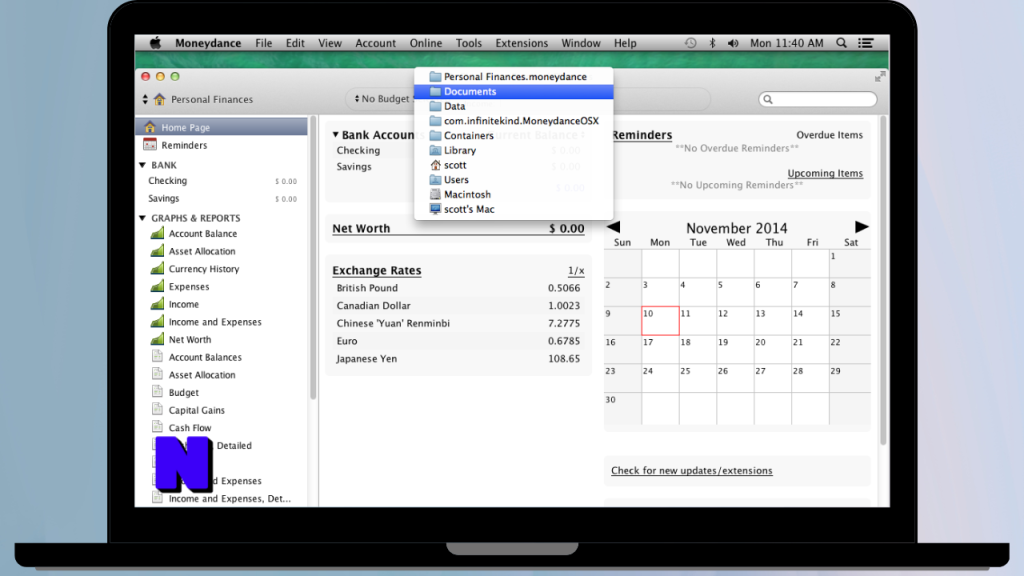This screenshot has height=576, width=1024.
Task: Open the volume control icon
Action: (733, 43)
